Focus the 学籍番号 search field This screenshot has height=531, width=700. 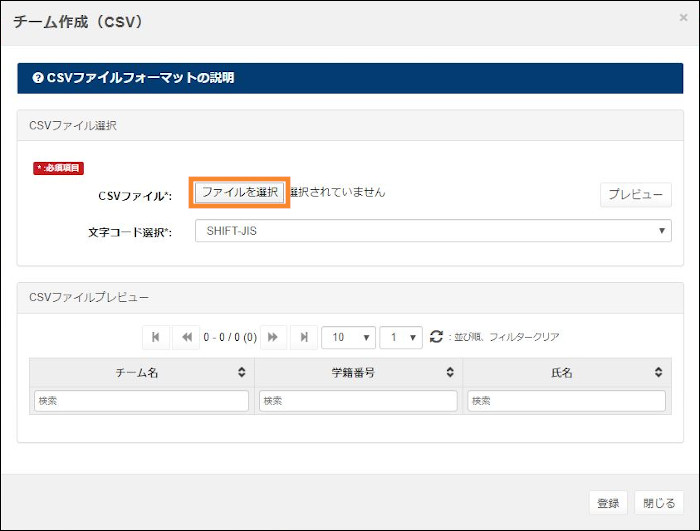tap(358, 401)
